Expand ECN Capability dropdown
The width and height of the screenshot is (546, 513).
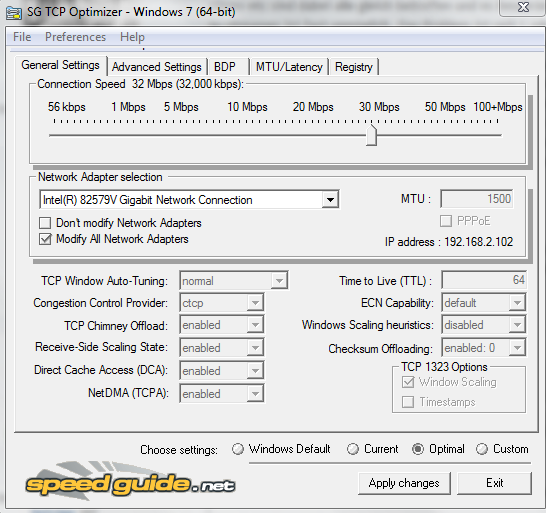517,303
